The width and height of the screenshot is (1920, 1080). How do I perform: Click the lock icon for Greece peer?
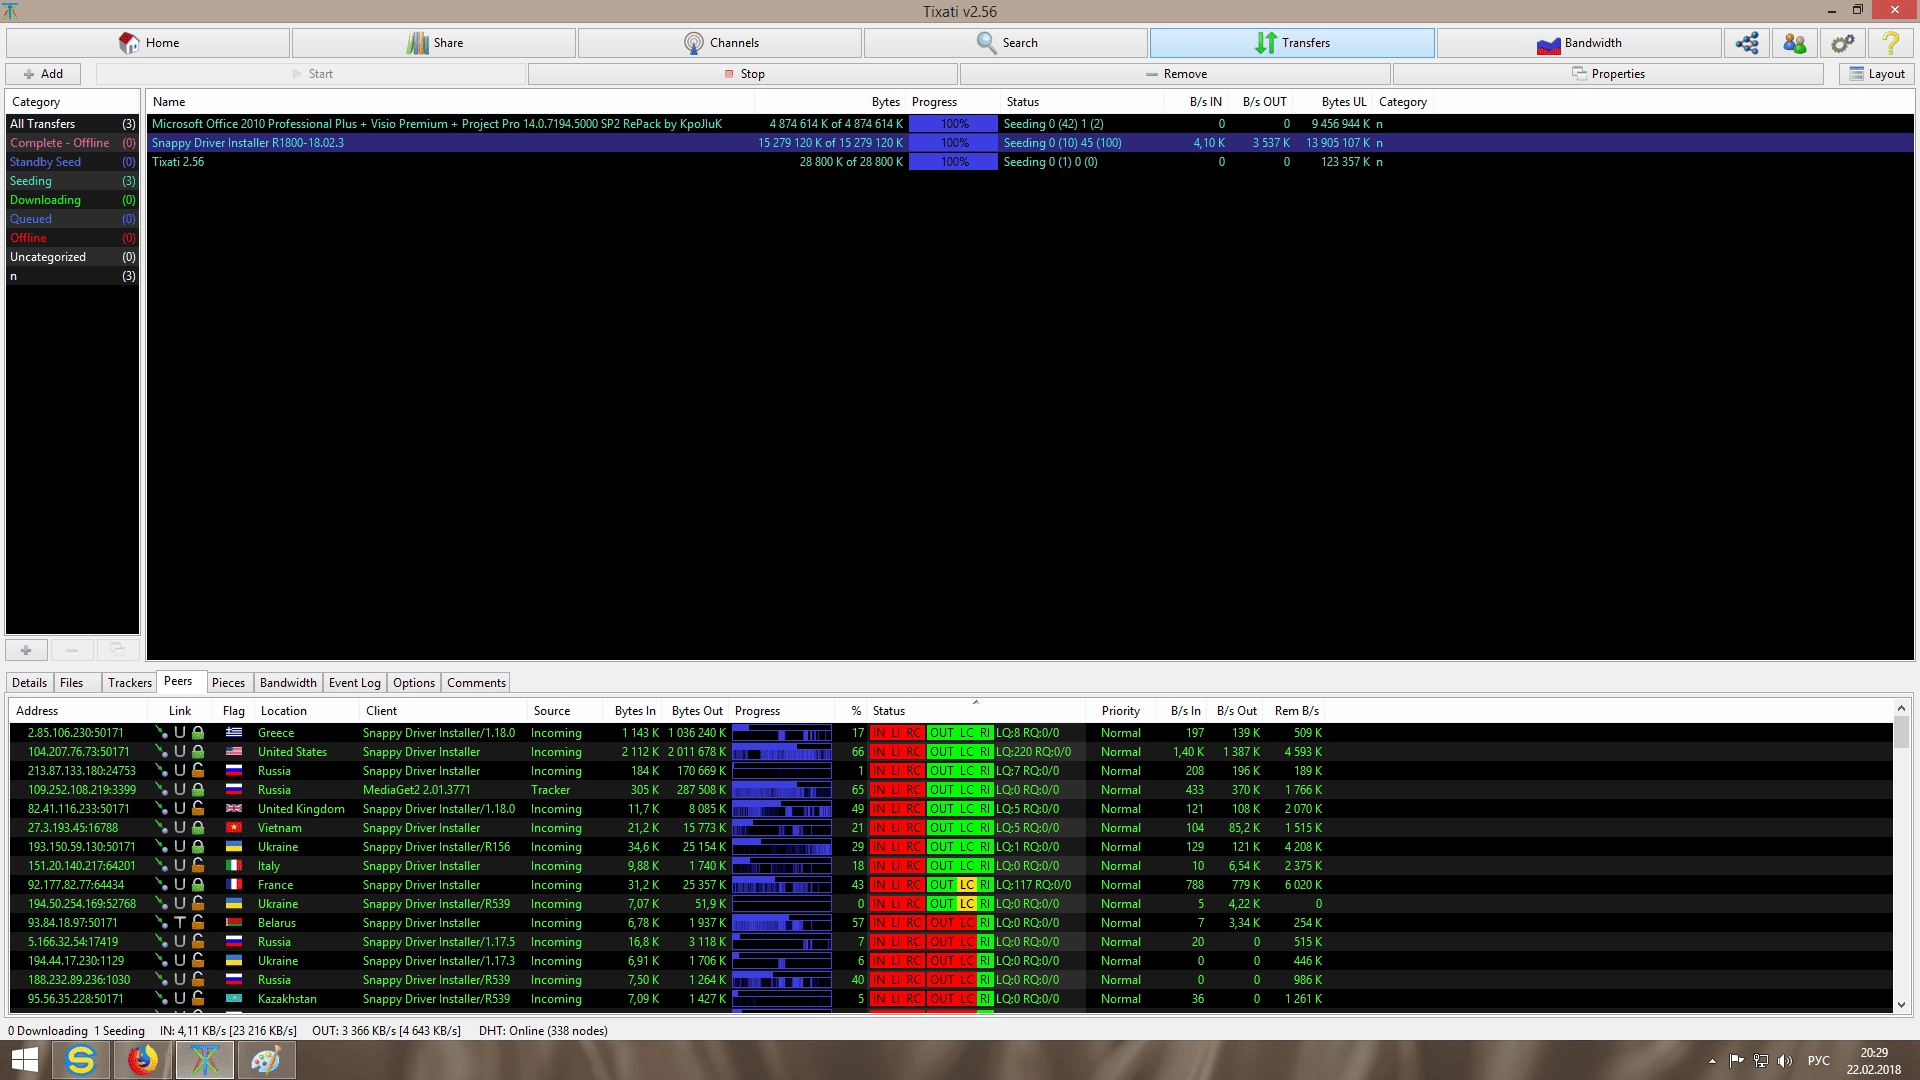[x=198, y=733]
